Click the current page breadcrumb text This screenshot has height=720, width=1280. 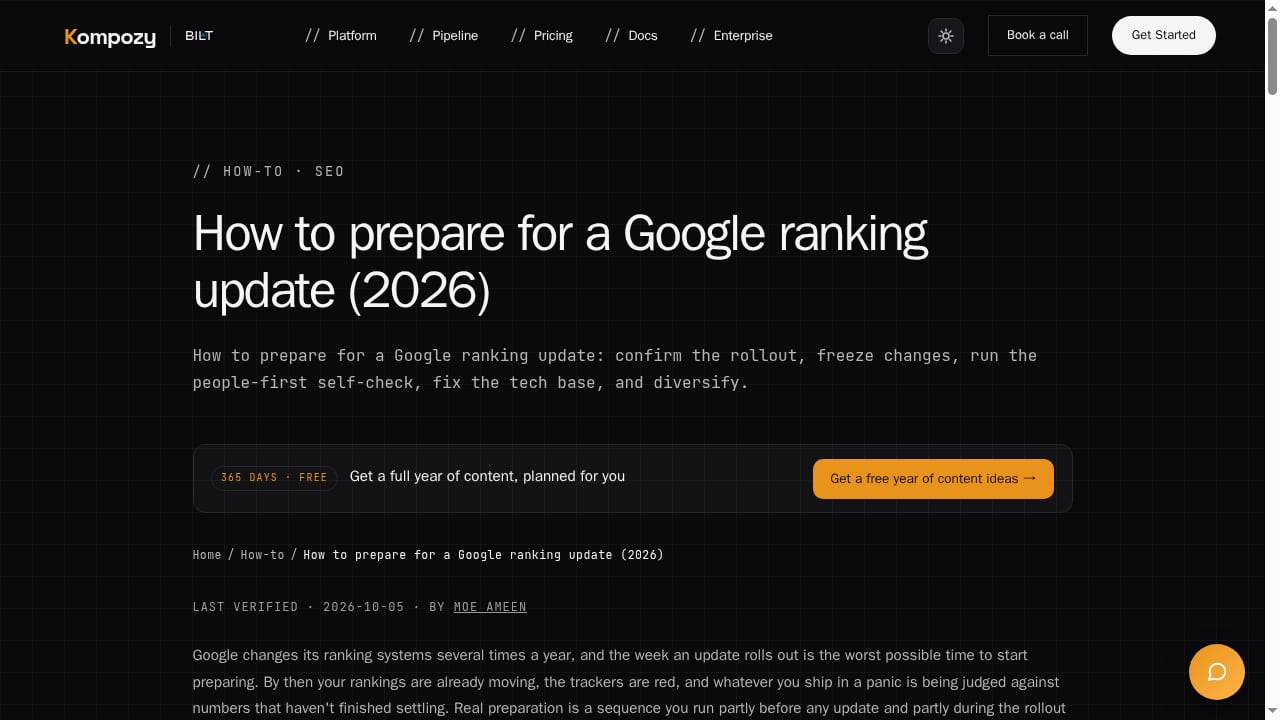point(483,555)
